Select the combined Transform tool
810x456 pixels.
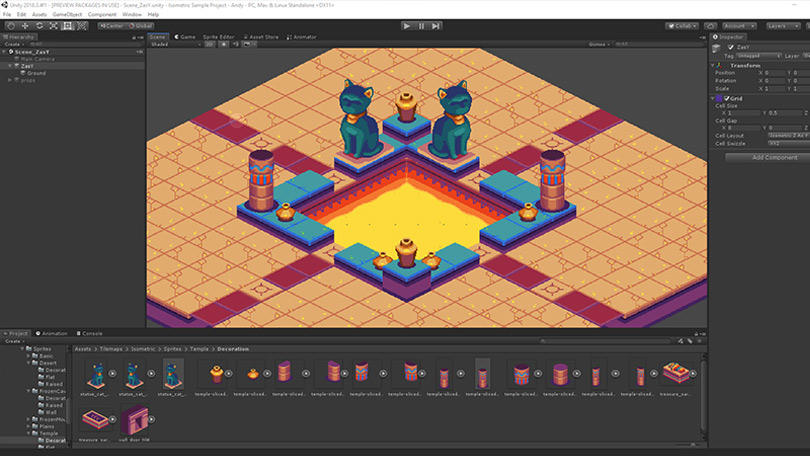point(82,26)
